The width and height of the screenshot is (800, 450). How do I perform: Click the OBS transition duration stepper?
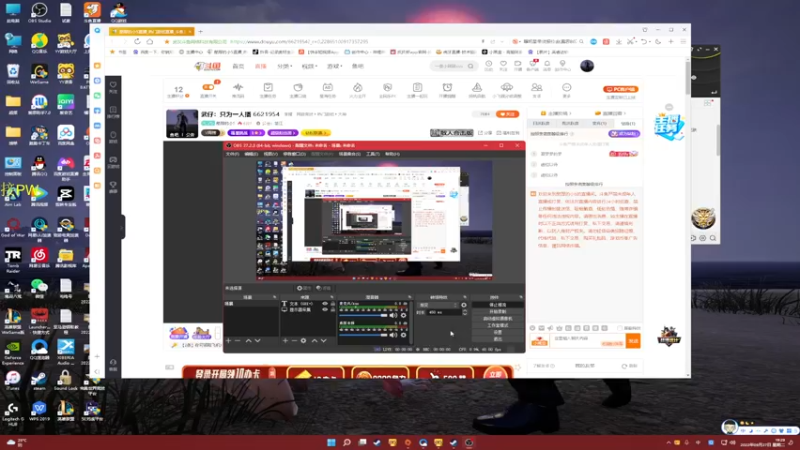pos(465,312)
